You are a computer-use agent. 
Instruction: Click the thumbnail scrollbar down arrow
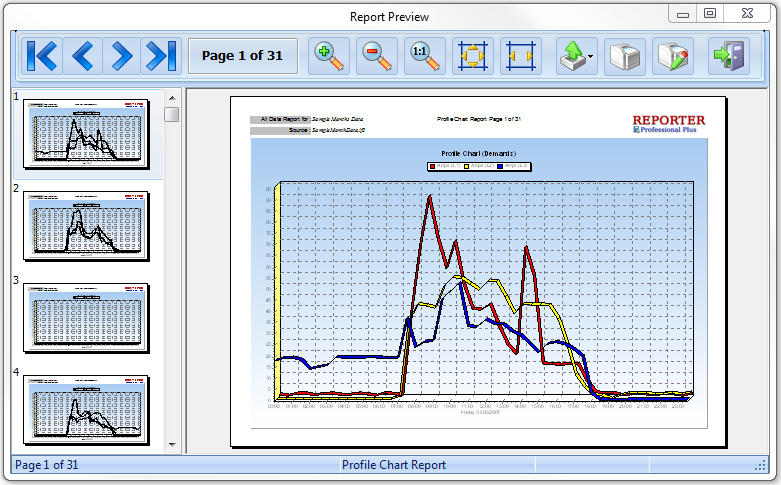tap(172, 445)
